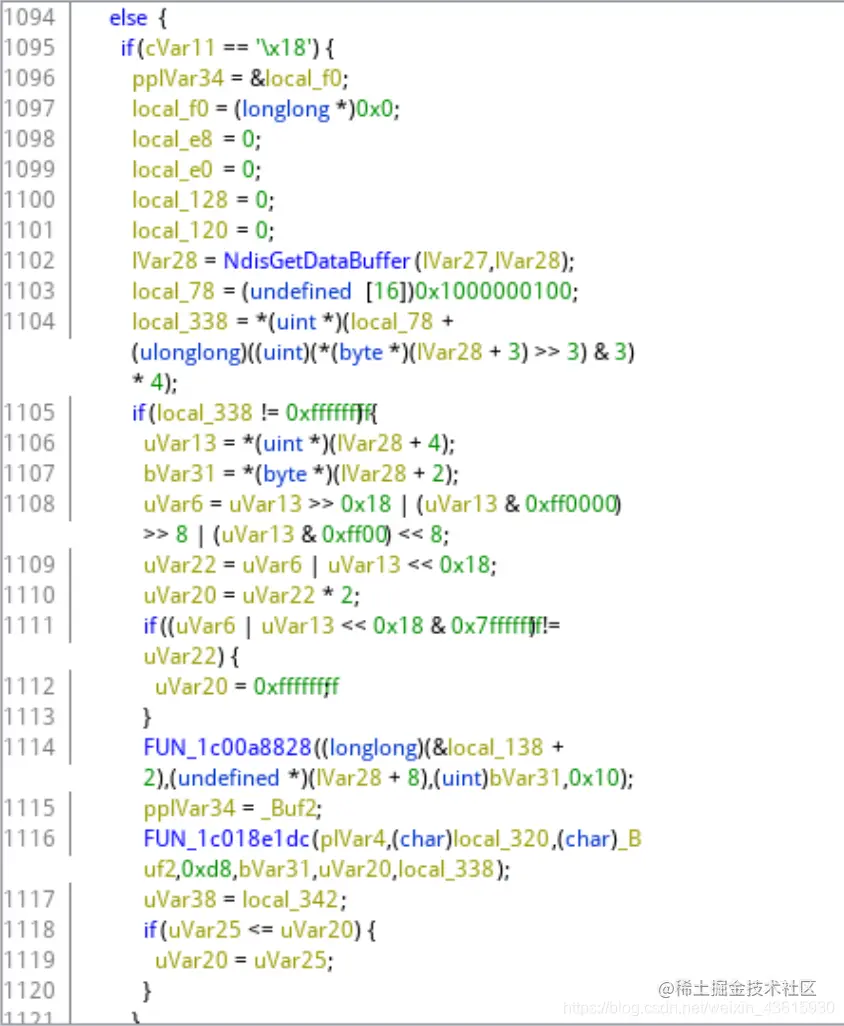
Task: Select local_e0 on line 1099
Action: pos(173,169)
